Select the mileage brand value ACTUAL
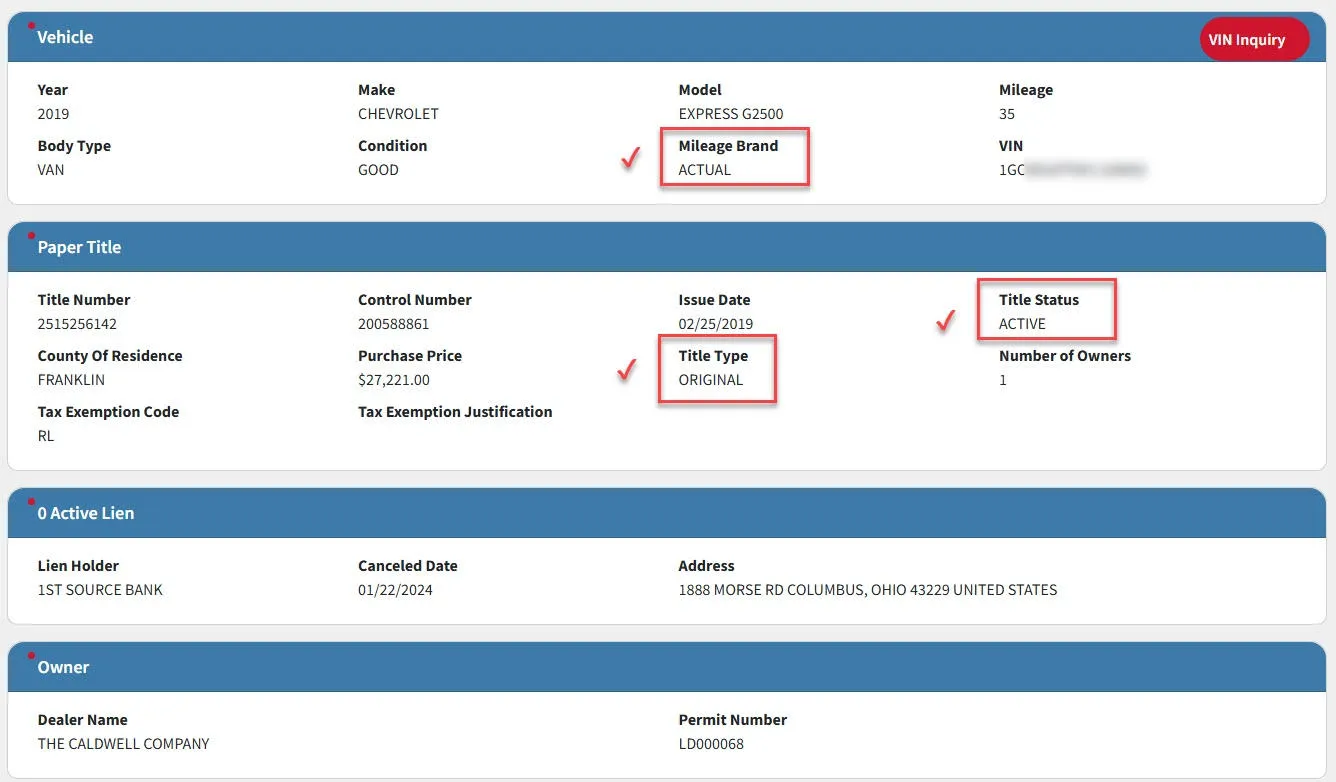1336x782 pixels. click(705, 170)
